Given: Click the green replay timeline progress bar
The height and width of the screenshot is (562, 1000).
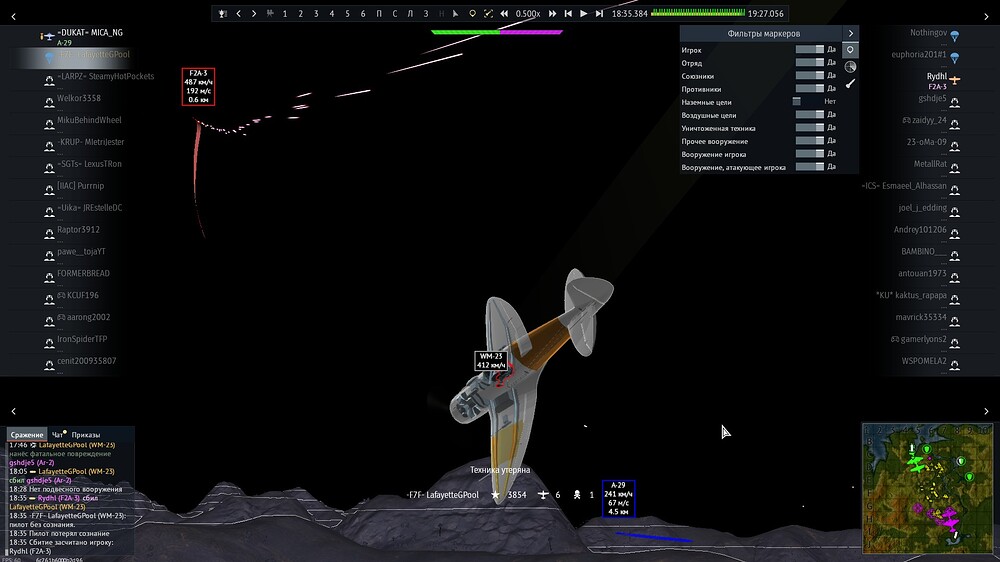Looking at the screenshot, I should coord(698,13).
